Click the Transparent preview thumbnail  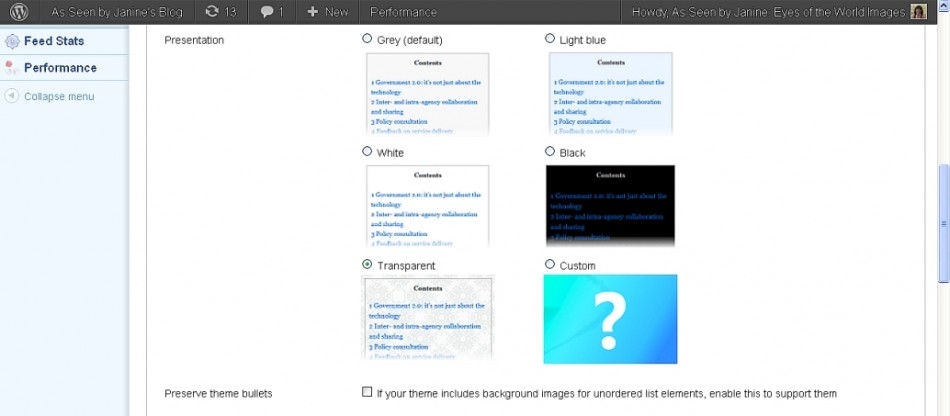click(428, 318)
